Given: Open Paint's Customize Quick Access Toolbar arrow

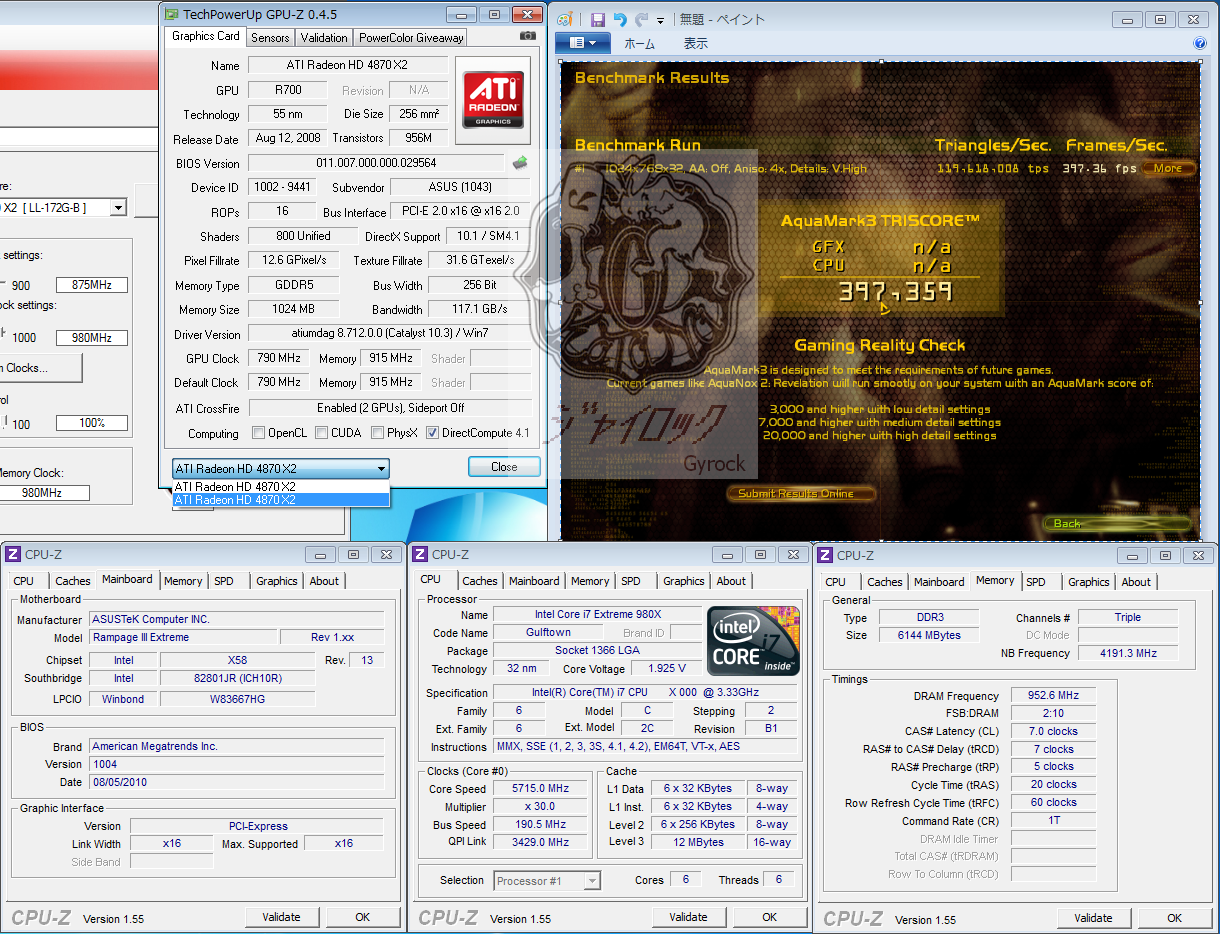Looking at the screenshot, I should (x=661, y=20).
